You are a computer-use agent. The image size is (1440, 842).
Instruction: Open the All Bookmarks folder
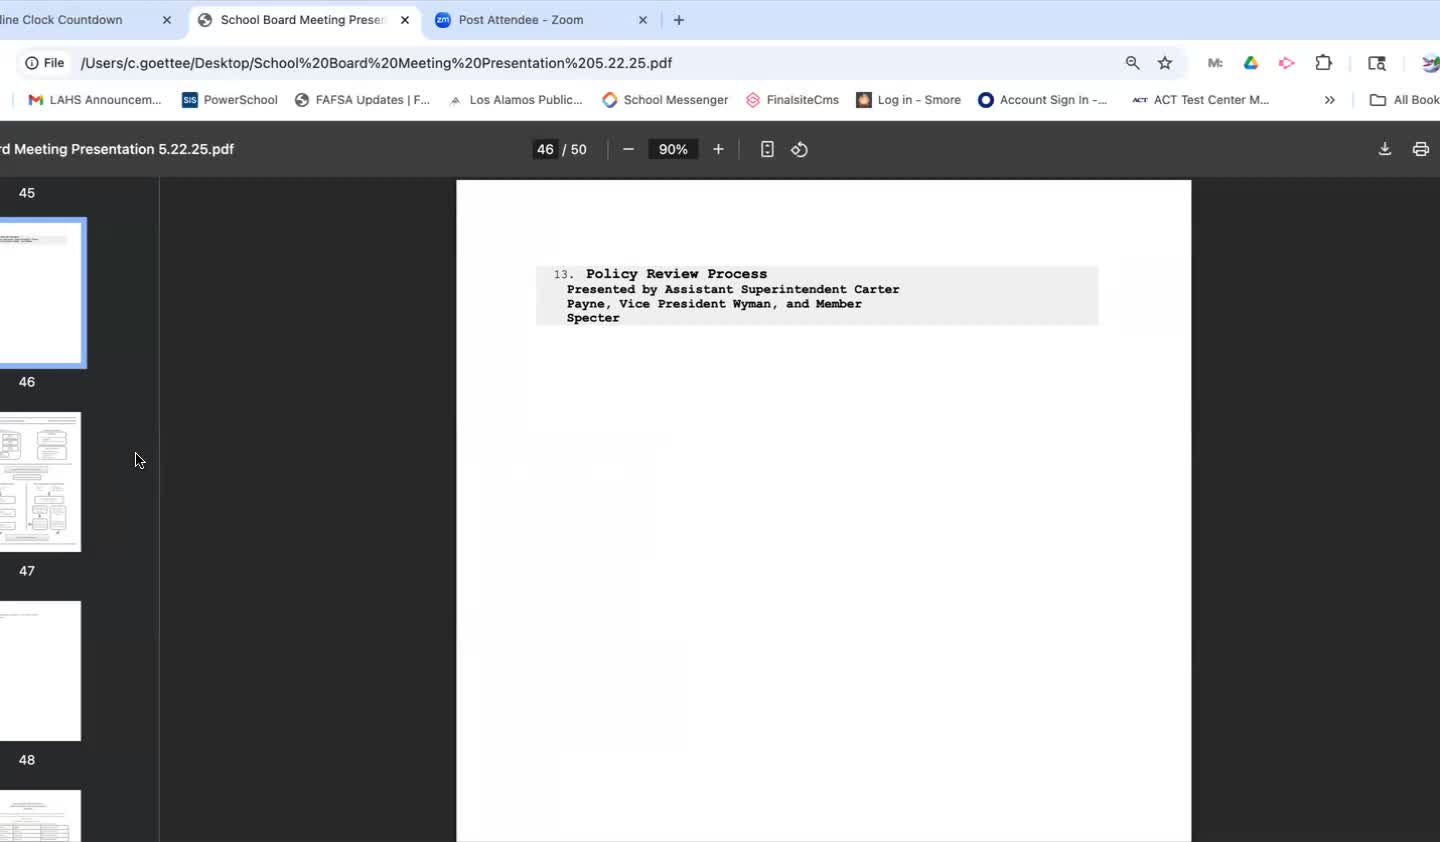pyautogui.click(x=1404, y=100)
